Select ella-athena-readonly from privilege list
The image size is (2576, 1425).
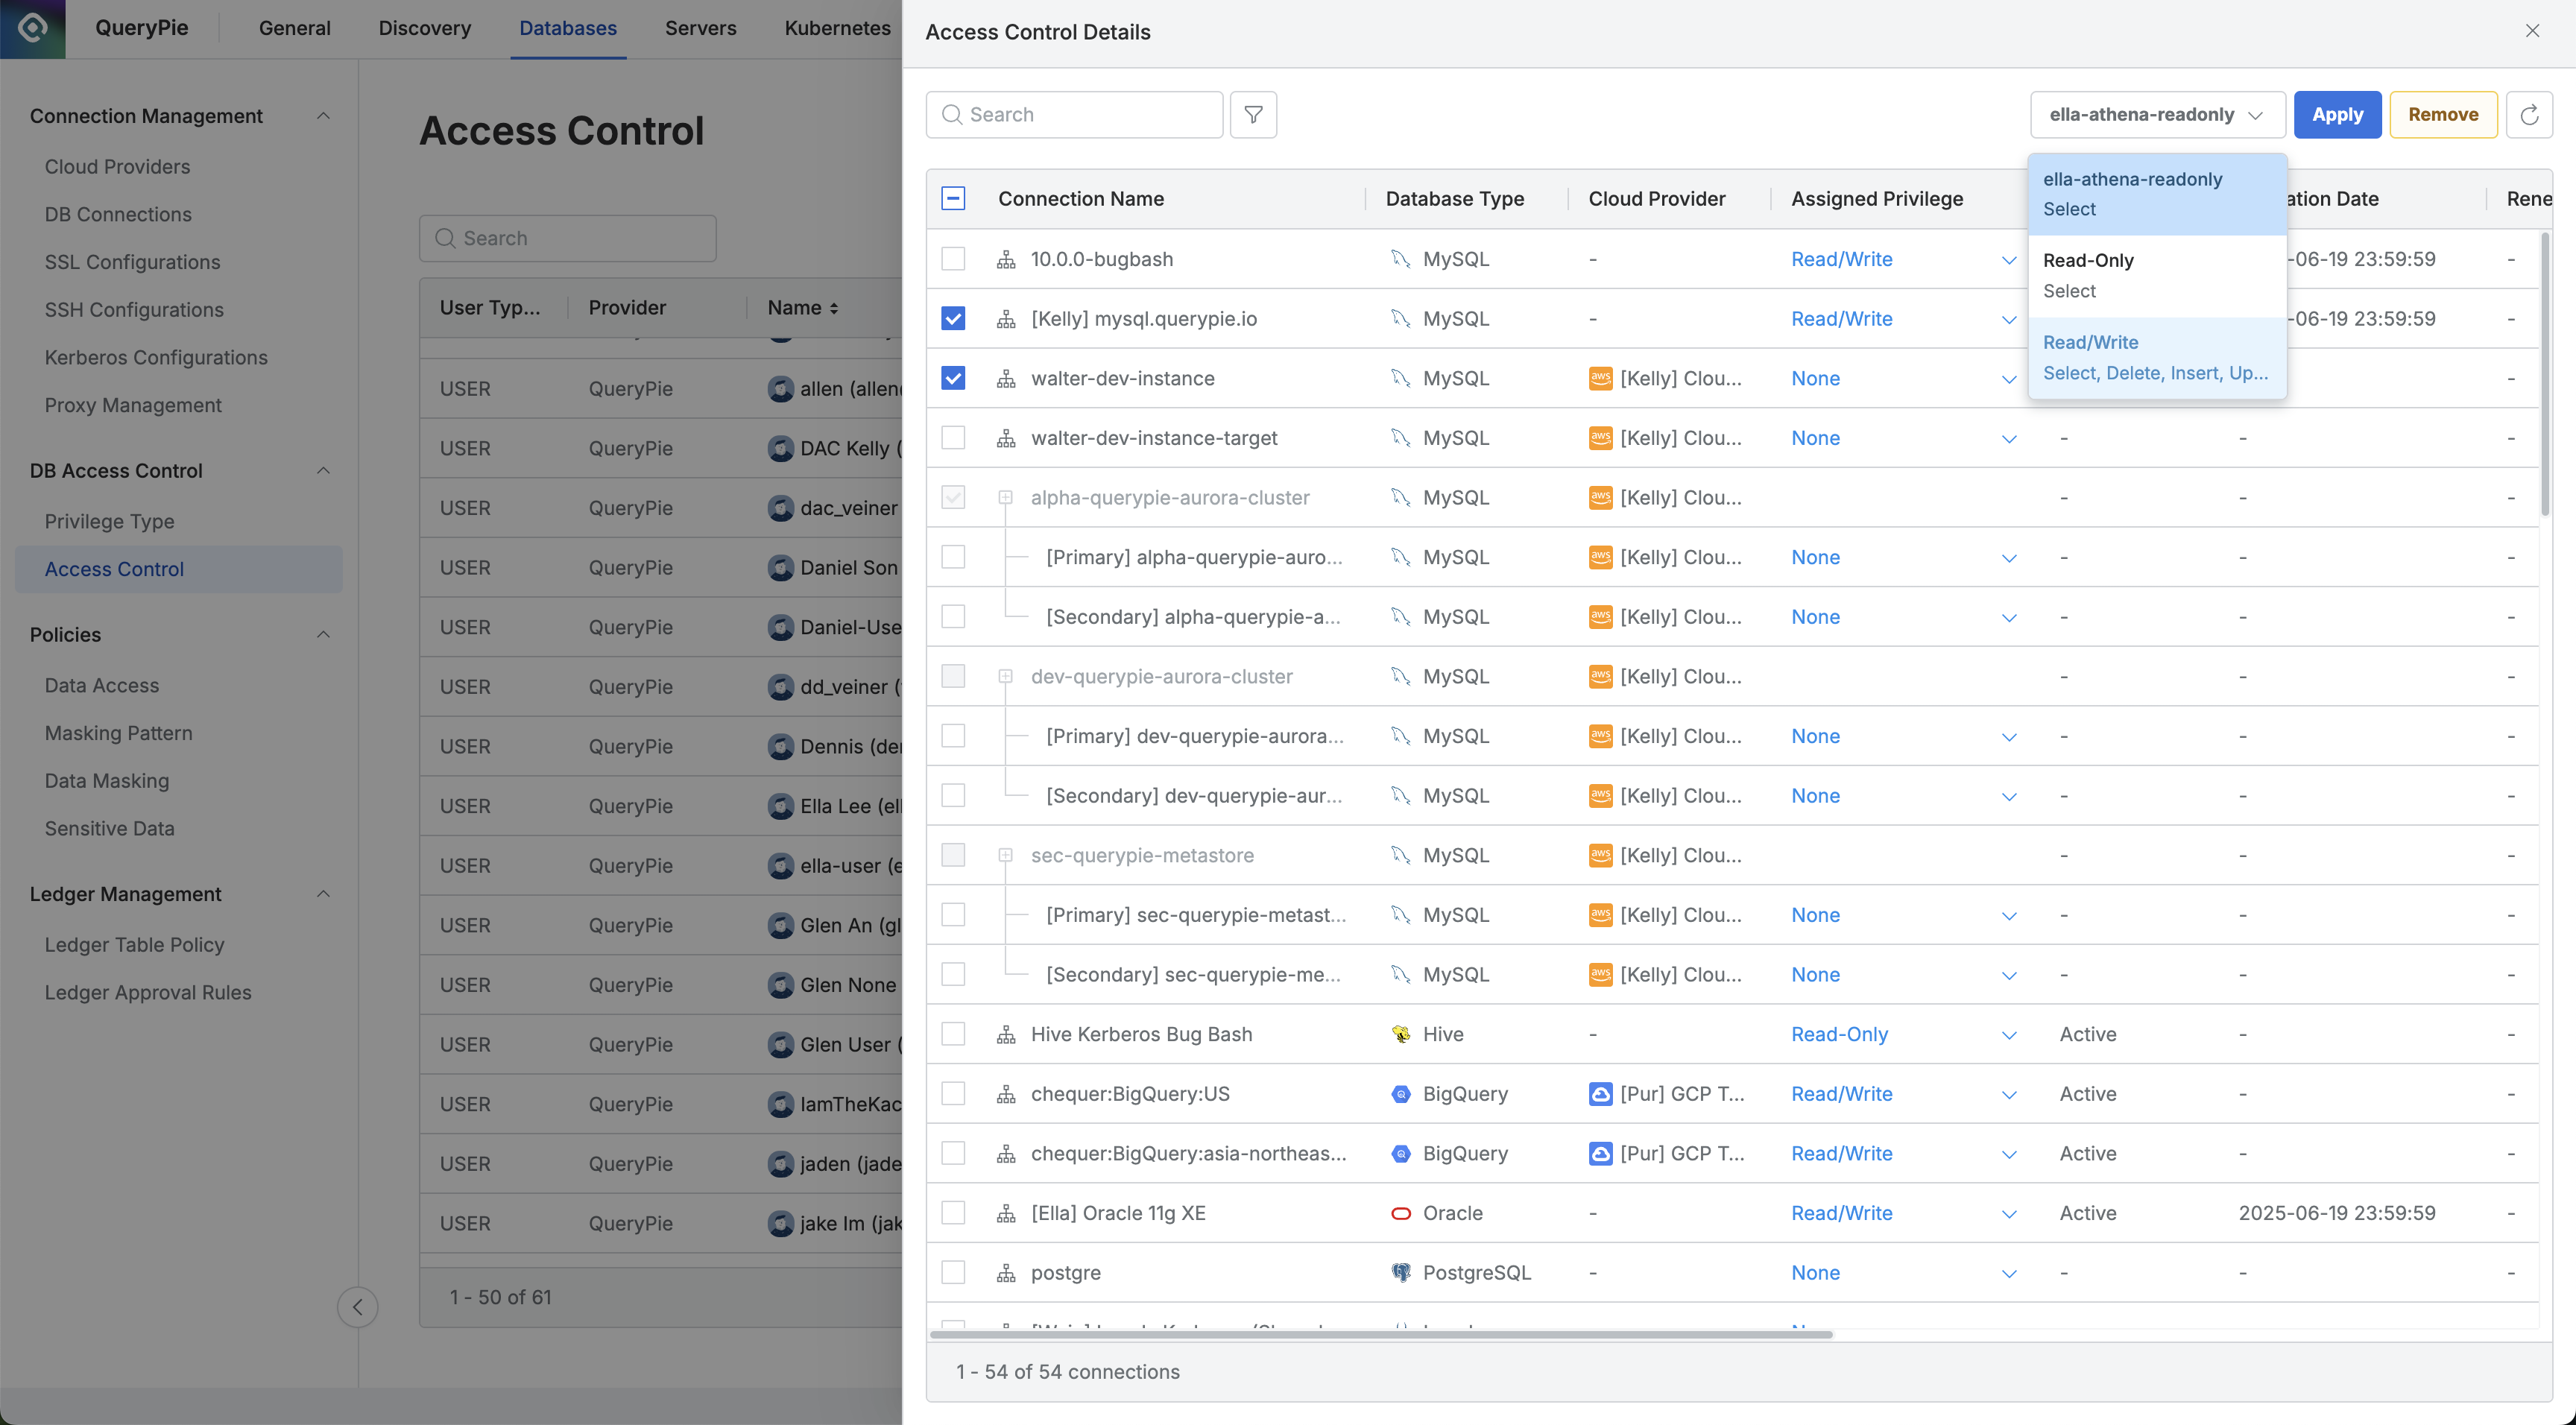2157,194
